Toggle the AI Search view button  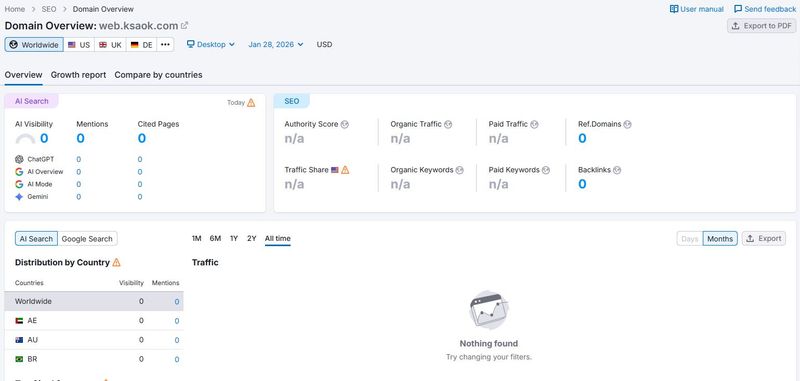36,239
